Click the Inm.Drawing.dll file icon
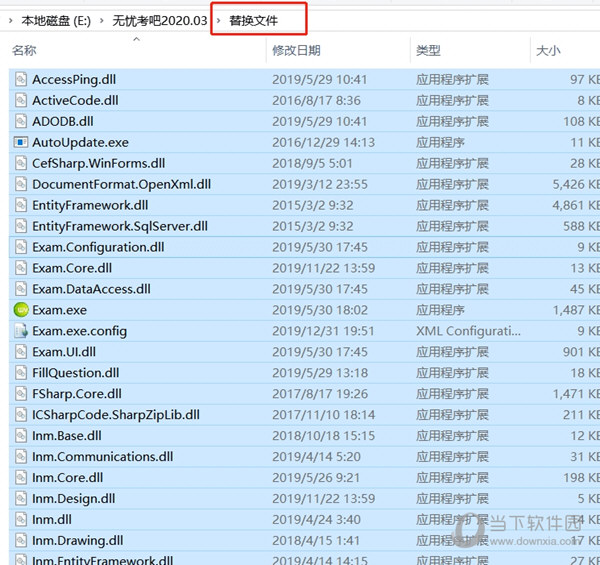This screenshot has width=600, height=565. coord(21,541)
